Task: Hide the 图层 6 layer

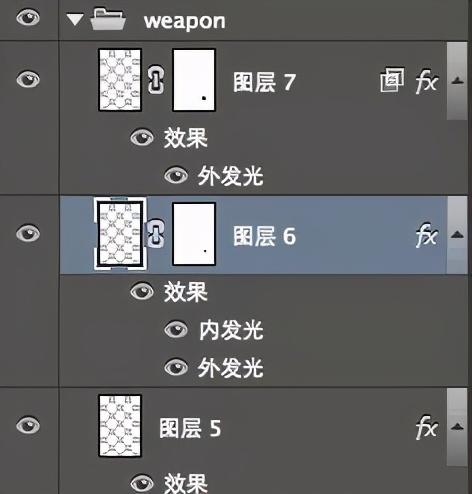Action: (x=28, y=233)
